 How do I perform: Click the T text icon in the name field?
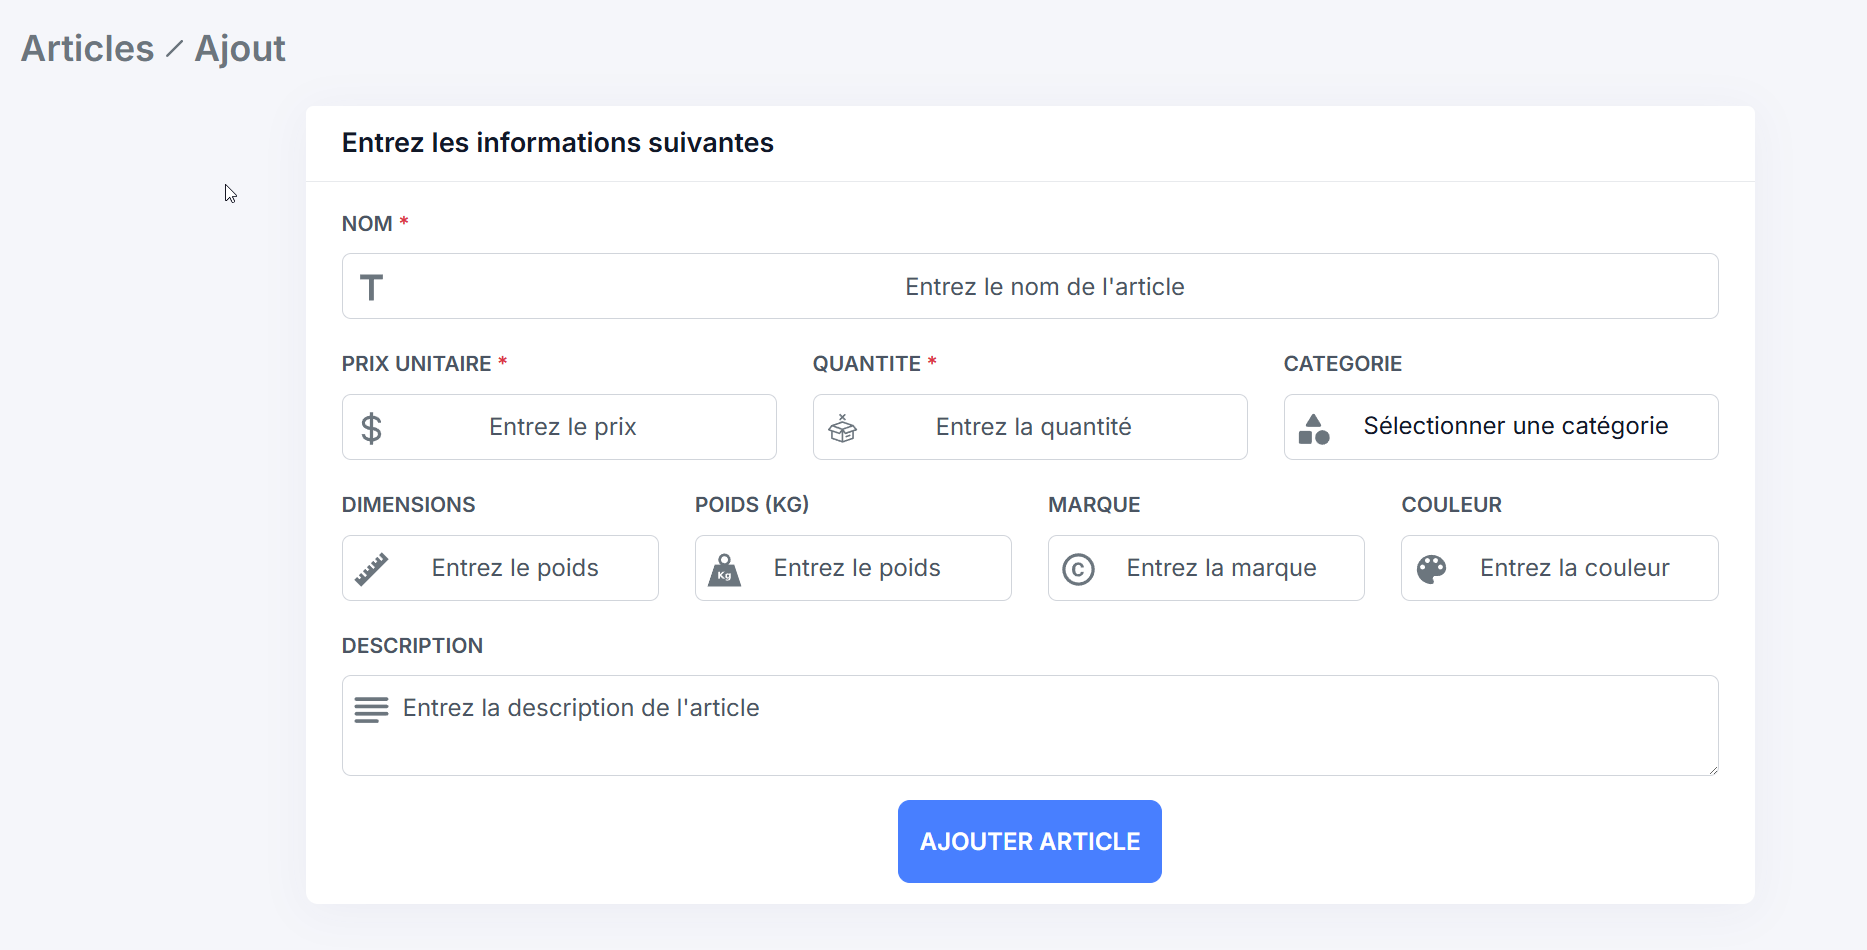pos(371,287)
